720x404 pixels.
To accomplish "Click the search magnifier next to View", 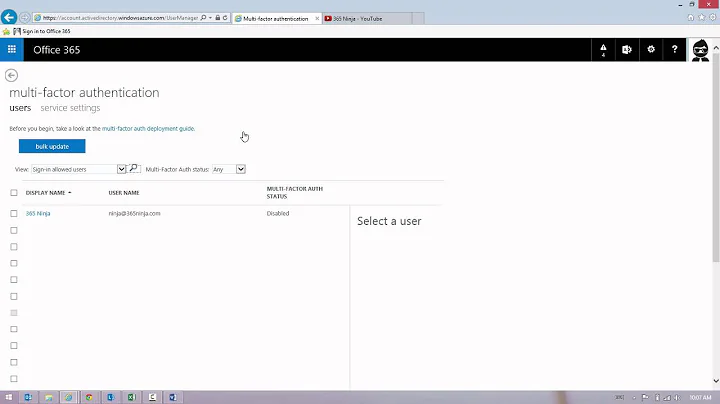I will point(133,168).
